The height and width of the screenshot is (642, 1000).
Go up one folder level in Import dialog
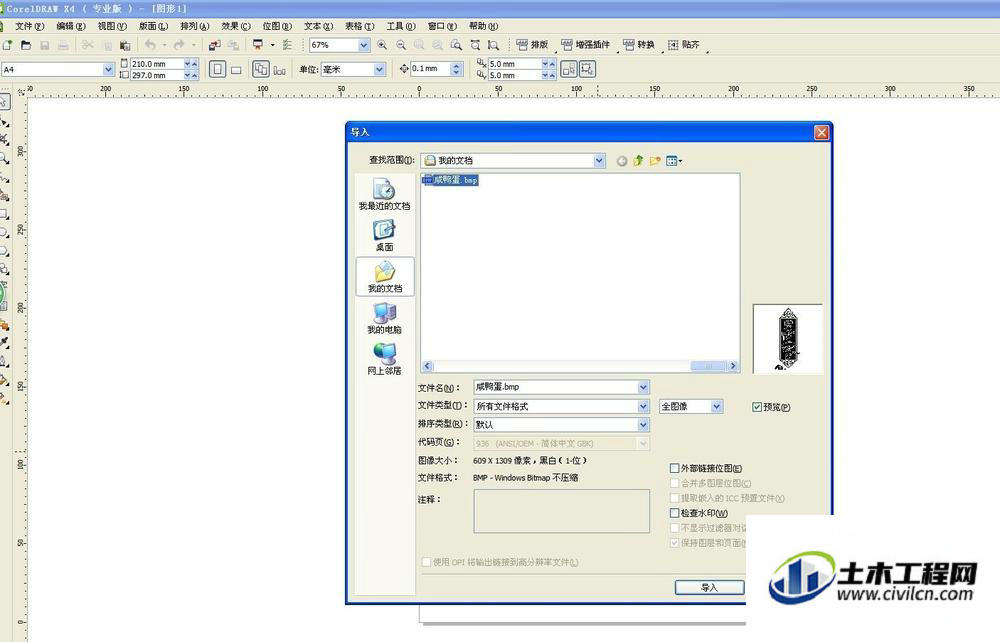(x=638, y=161)
